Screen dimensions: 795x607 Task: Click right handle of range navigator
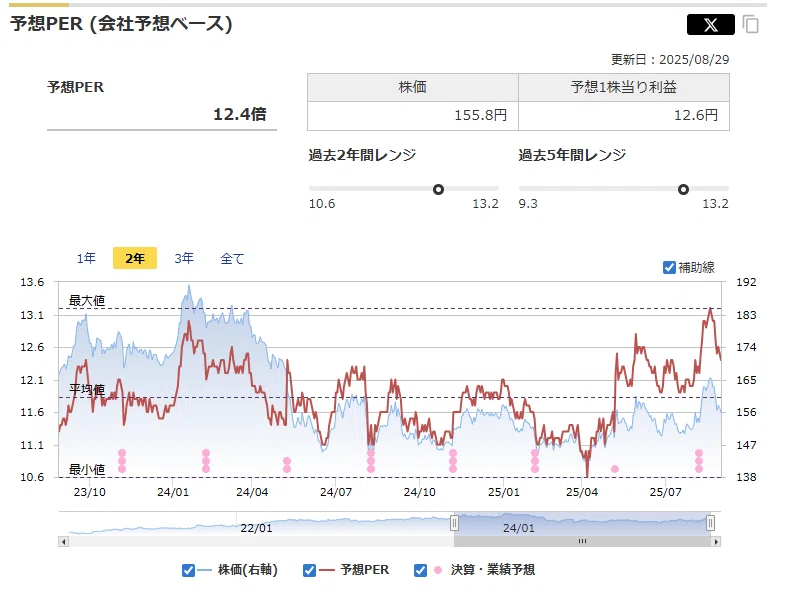(710, 522)
